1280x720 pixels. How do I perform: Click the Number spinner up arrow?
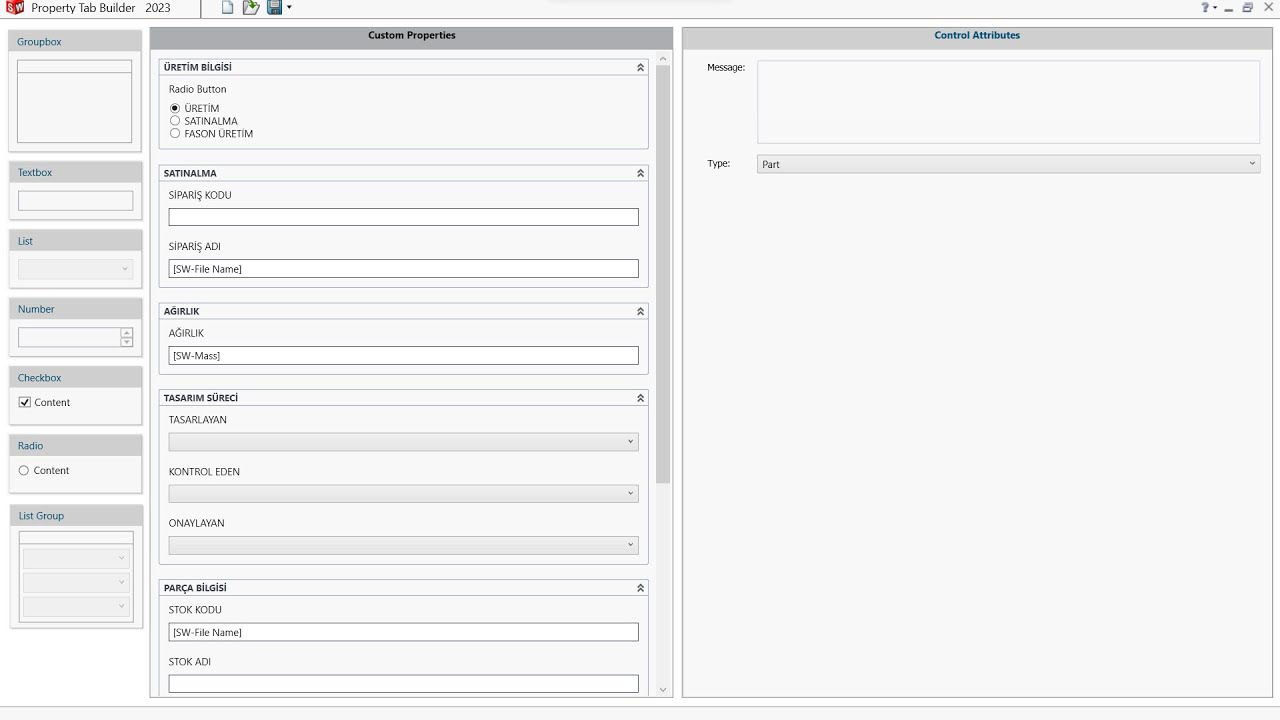[126, 333]
